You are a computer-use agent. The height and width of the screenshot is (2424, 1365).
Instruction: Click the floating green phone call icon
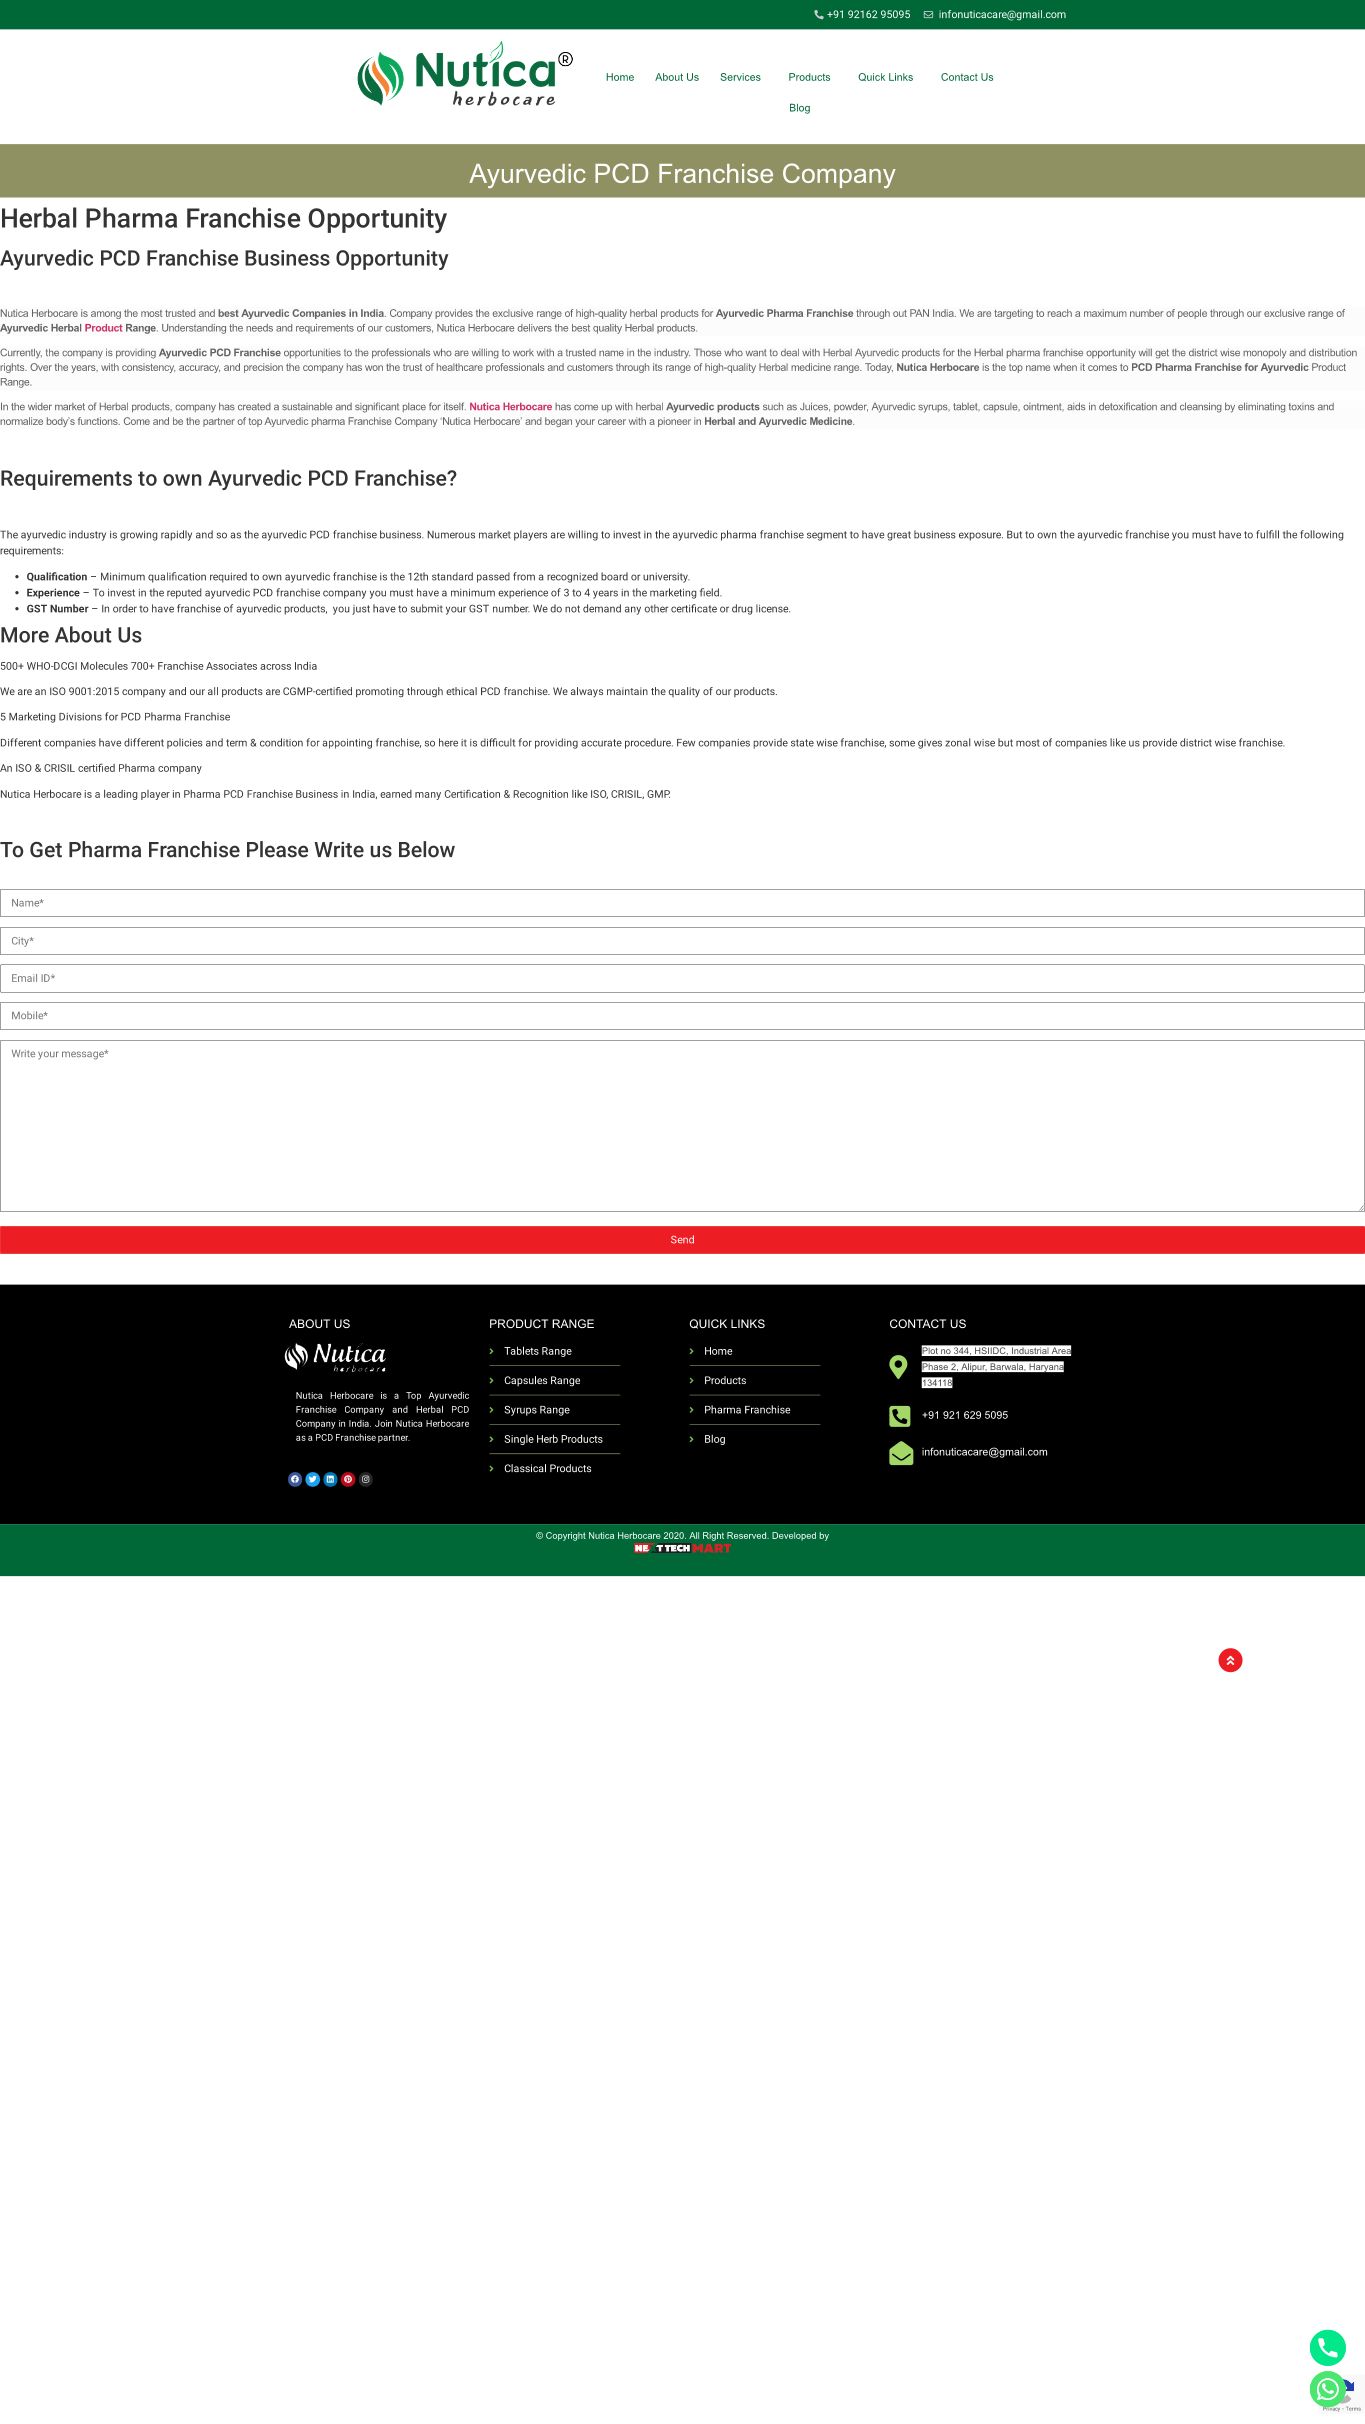(x=1327, y=2347)
